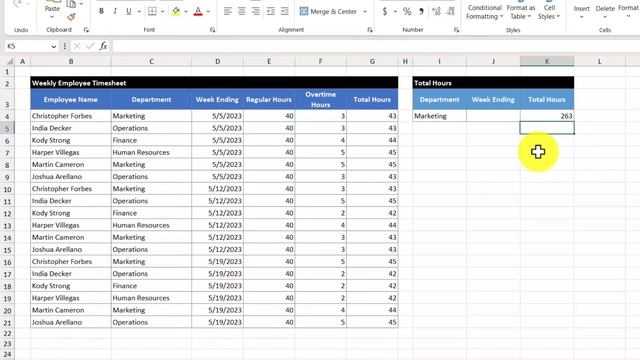The height and width of the screenshot is (360, 640).
Task: Center text horizontally
Action: (x=242, y=11)
